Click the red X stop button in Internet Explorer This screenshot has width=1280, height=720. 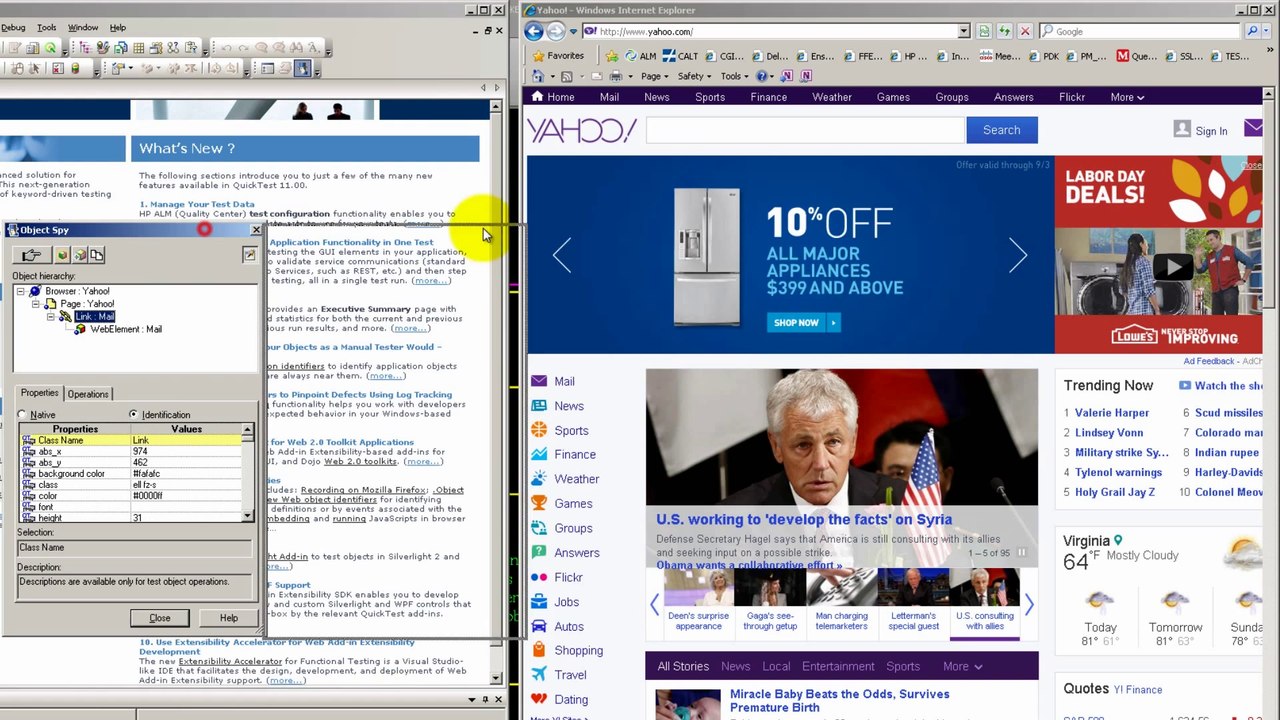click(1024, 31)
